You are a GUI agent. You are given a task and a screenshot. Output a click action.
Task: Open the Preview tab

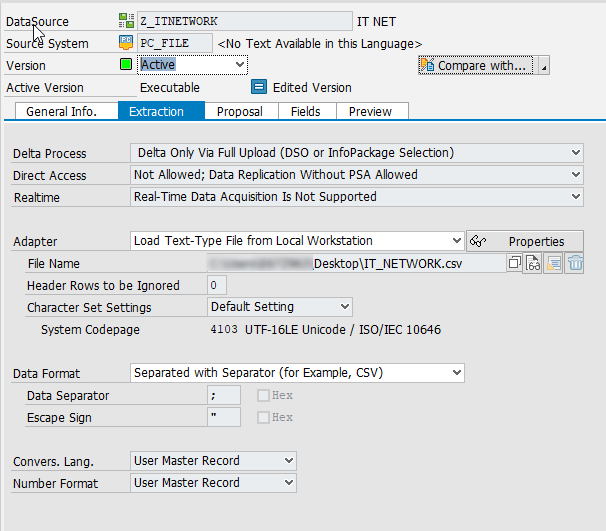pos(373,111)
